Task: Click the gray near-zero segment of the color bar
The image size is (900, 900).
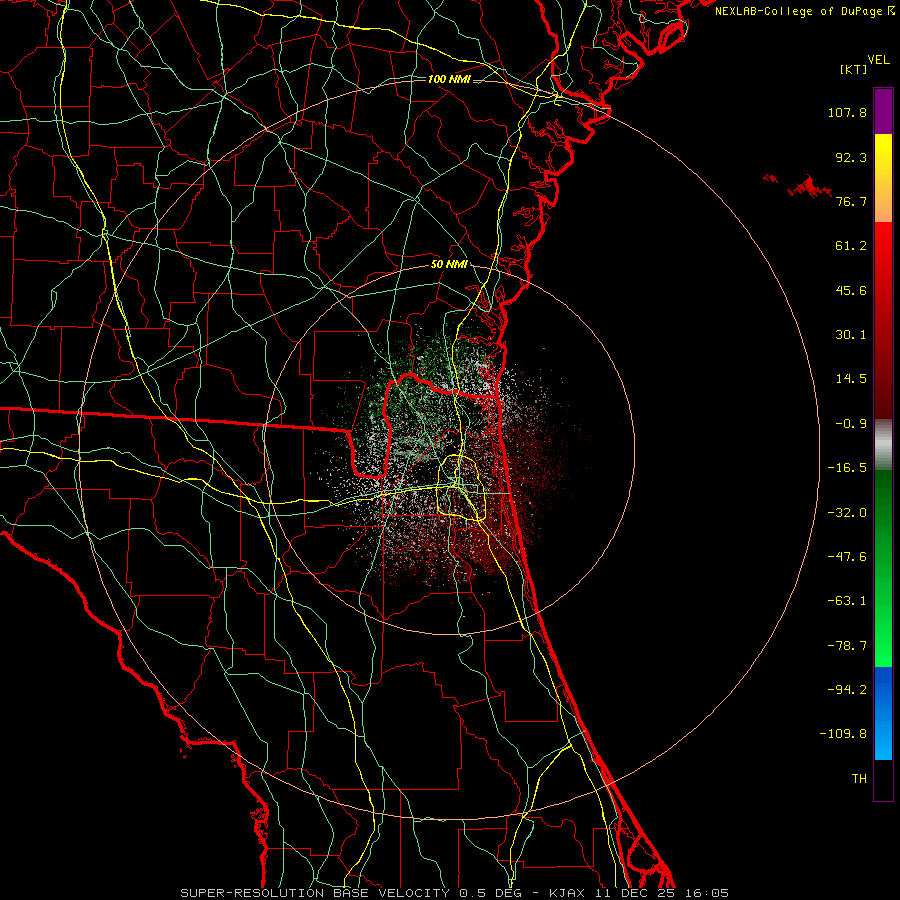Action: click(x=883, y=445)
